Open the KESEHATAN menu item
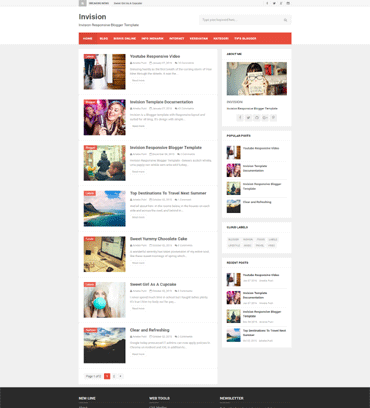 [199, 38]
